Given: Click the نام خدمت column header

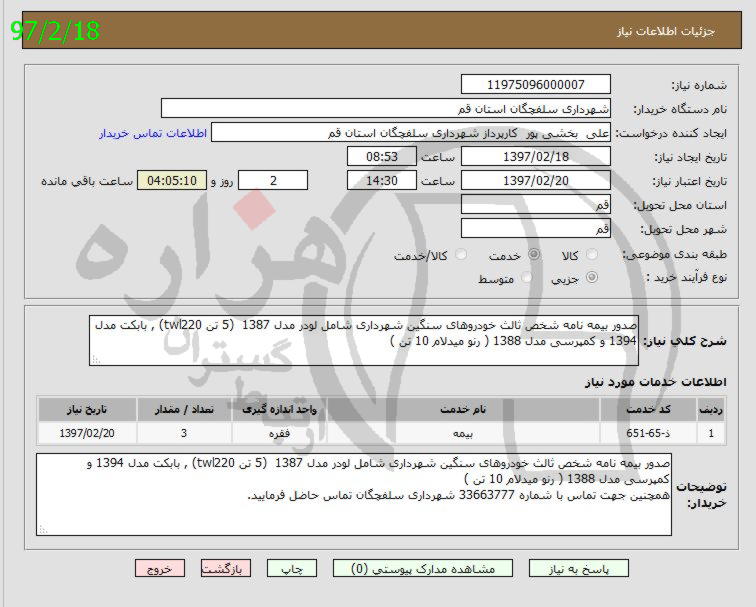Looking at the screenshot, I should [x=463, y=409].
